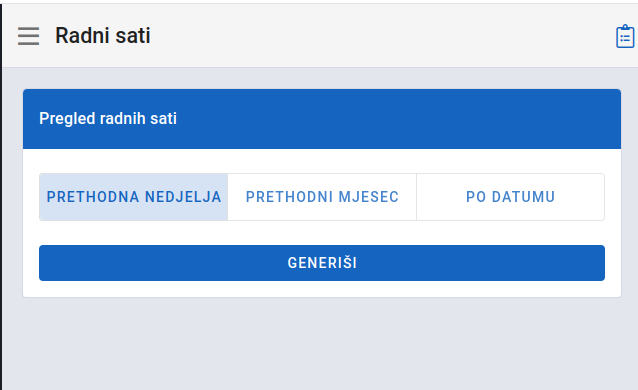Viewport: 638px width, 390px height.
Task: Tap the blue checklist clipboard icon
Action: [x=625, y=37]
